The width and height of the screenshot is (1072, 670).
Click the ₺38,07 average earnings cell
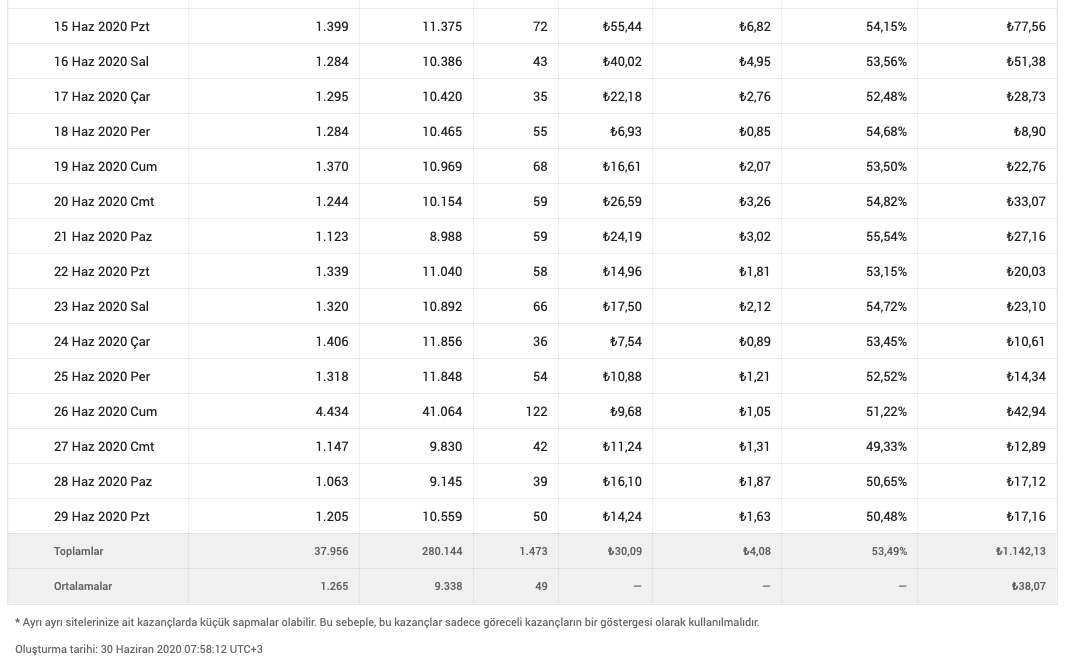pyautogui.click(x=1028, y=586)
